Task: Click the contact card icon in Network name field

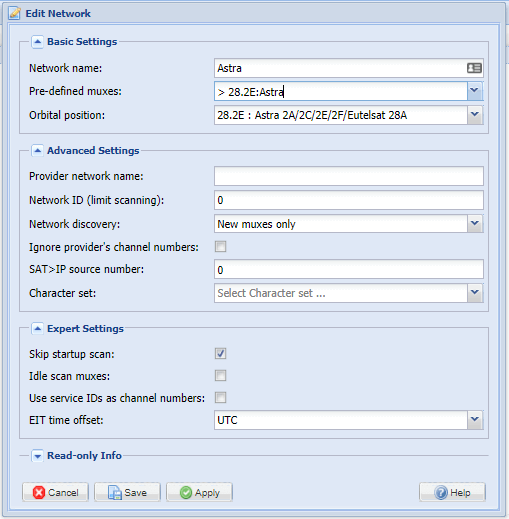Action: (x=474, y=68)
